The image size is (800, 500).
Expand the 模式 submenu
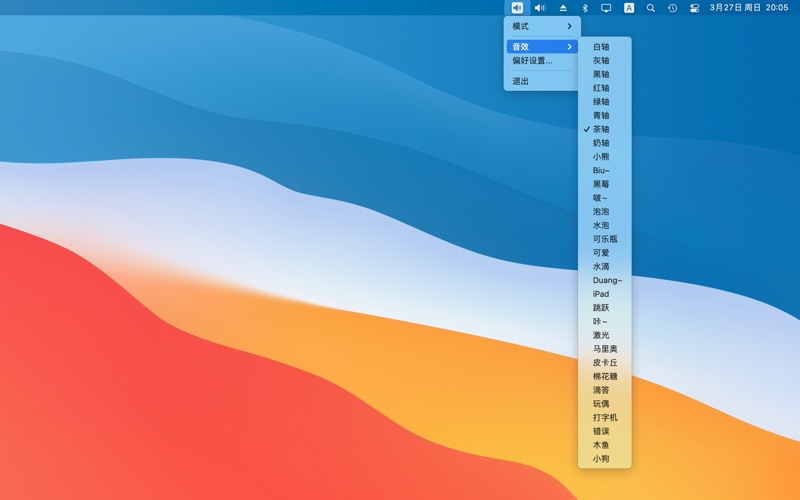click(542, 26)
